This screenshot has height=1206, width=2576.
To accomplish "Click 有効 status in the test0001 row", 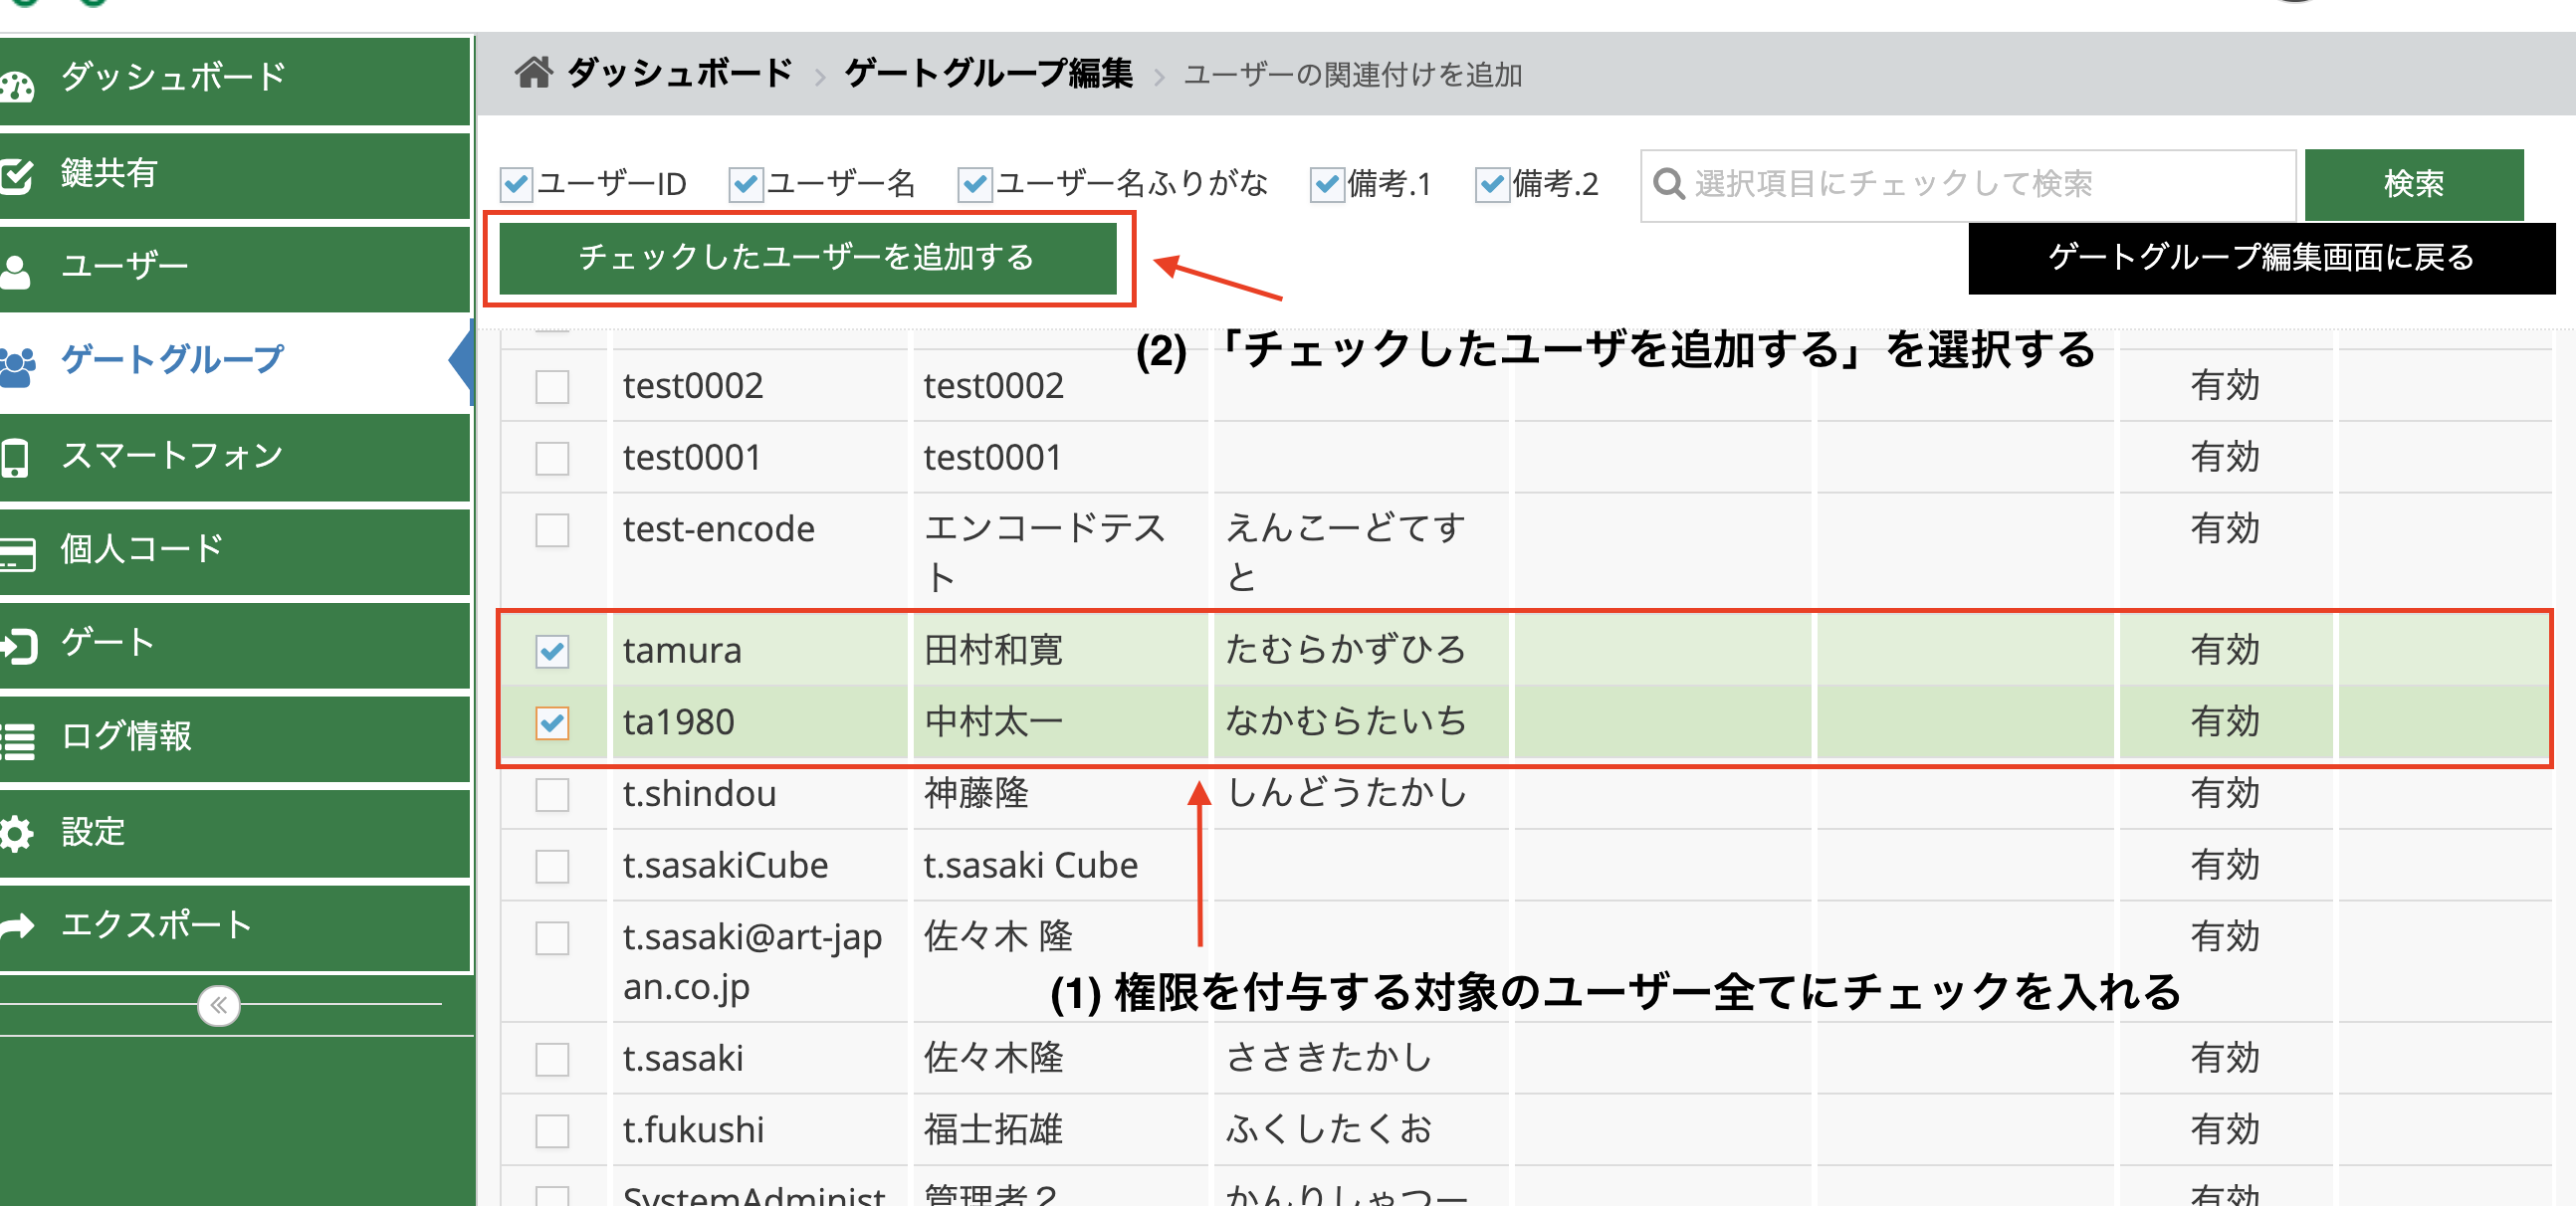I will tap(2225, 458).
